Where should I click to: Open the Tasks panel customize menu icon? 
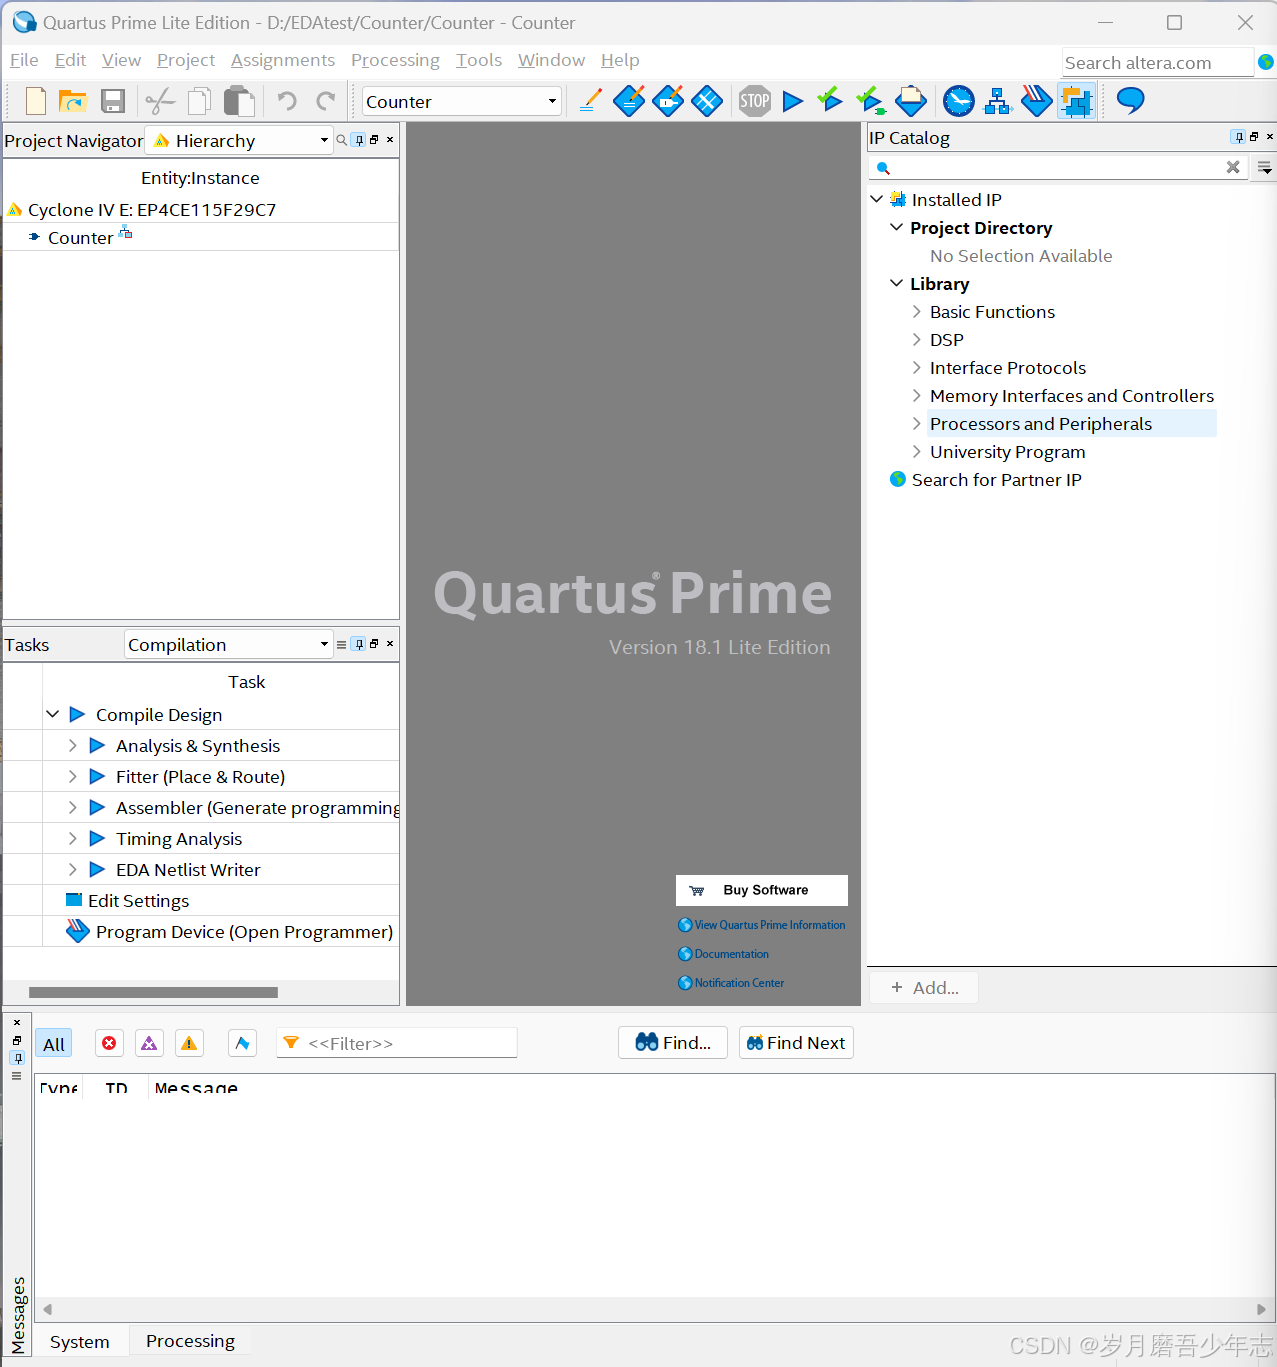click(341, 645)
